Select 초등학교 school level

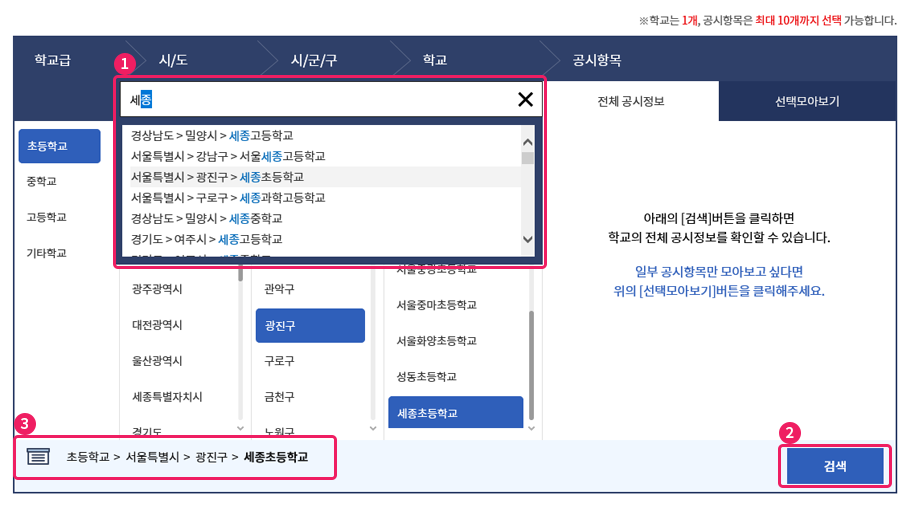(x=60, y=146)
